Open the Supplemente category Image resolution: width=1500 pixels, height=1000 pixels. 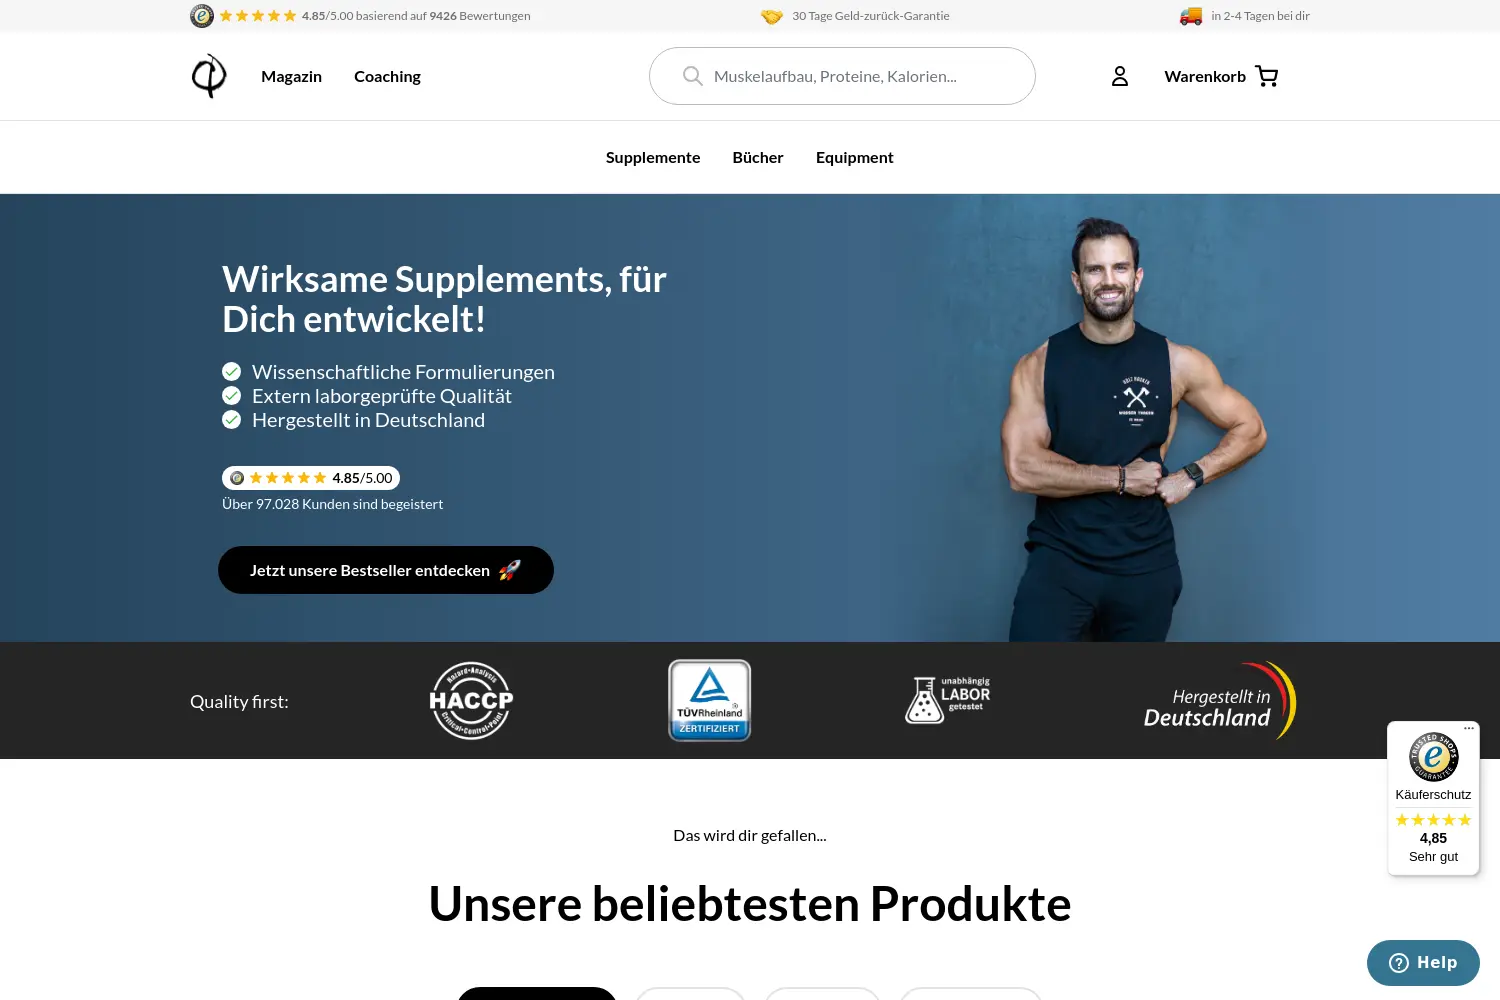click(x=653, y=157)
